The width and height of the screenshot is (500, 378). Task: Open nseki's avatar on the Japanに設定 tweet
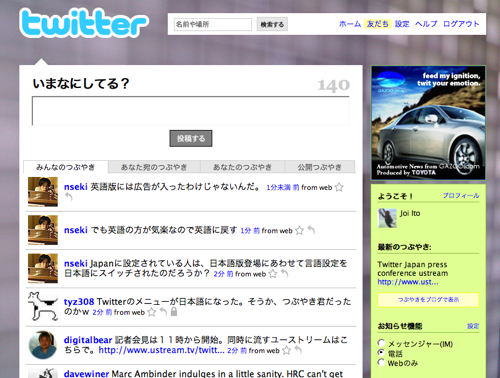point(43,268)
